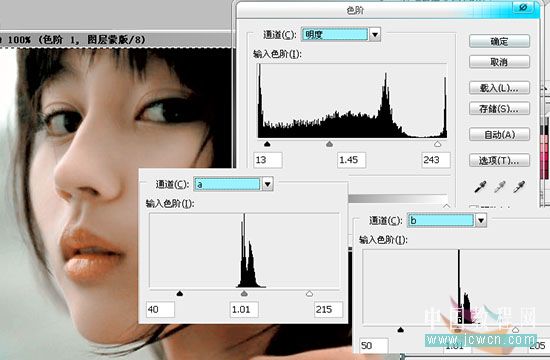Select the black point eyedropper
This screenshot has width=550, height=360.
[480, 187]
